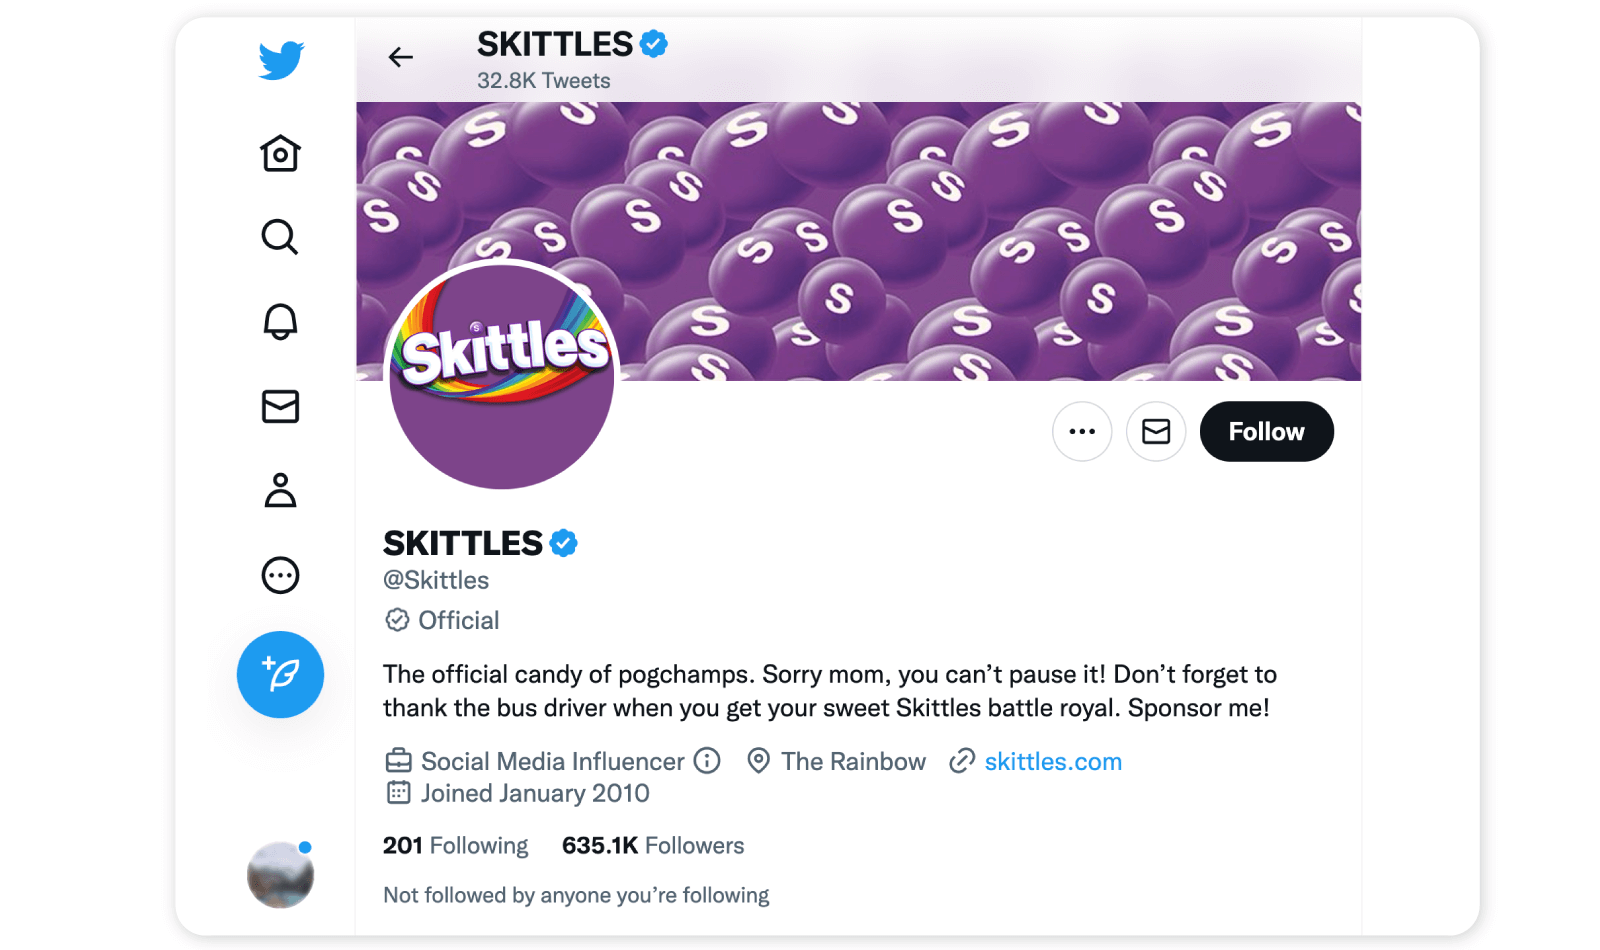This screenshot has height=950, width=1600.
Task: Click your avatar in the bottom corner
Action: [x=281, y=875]
